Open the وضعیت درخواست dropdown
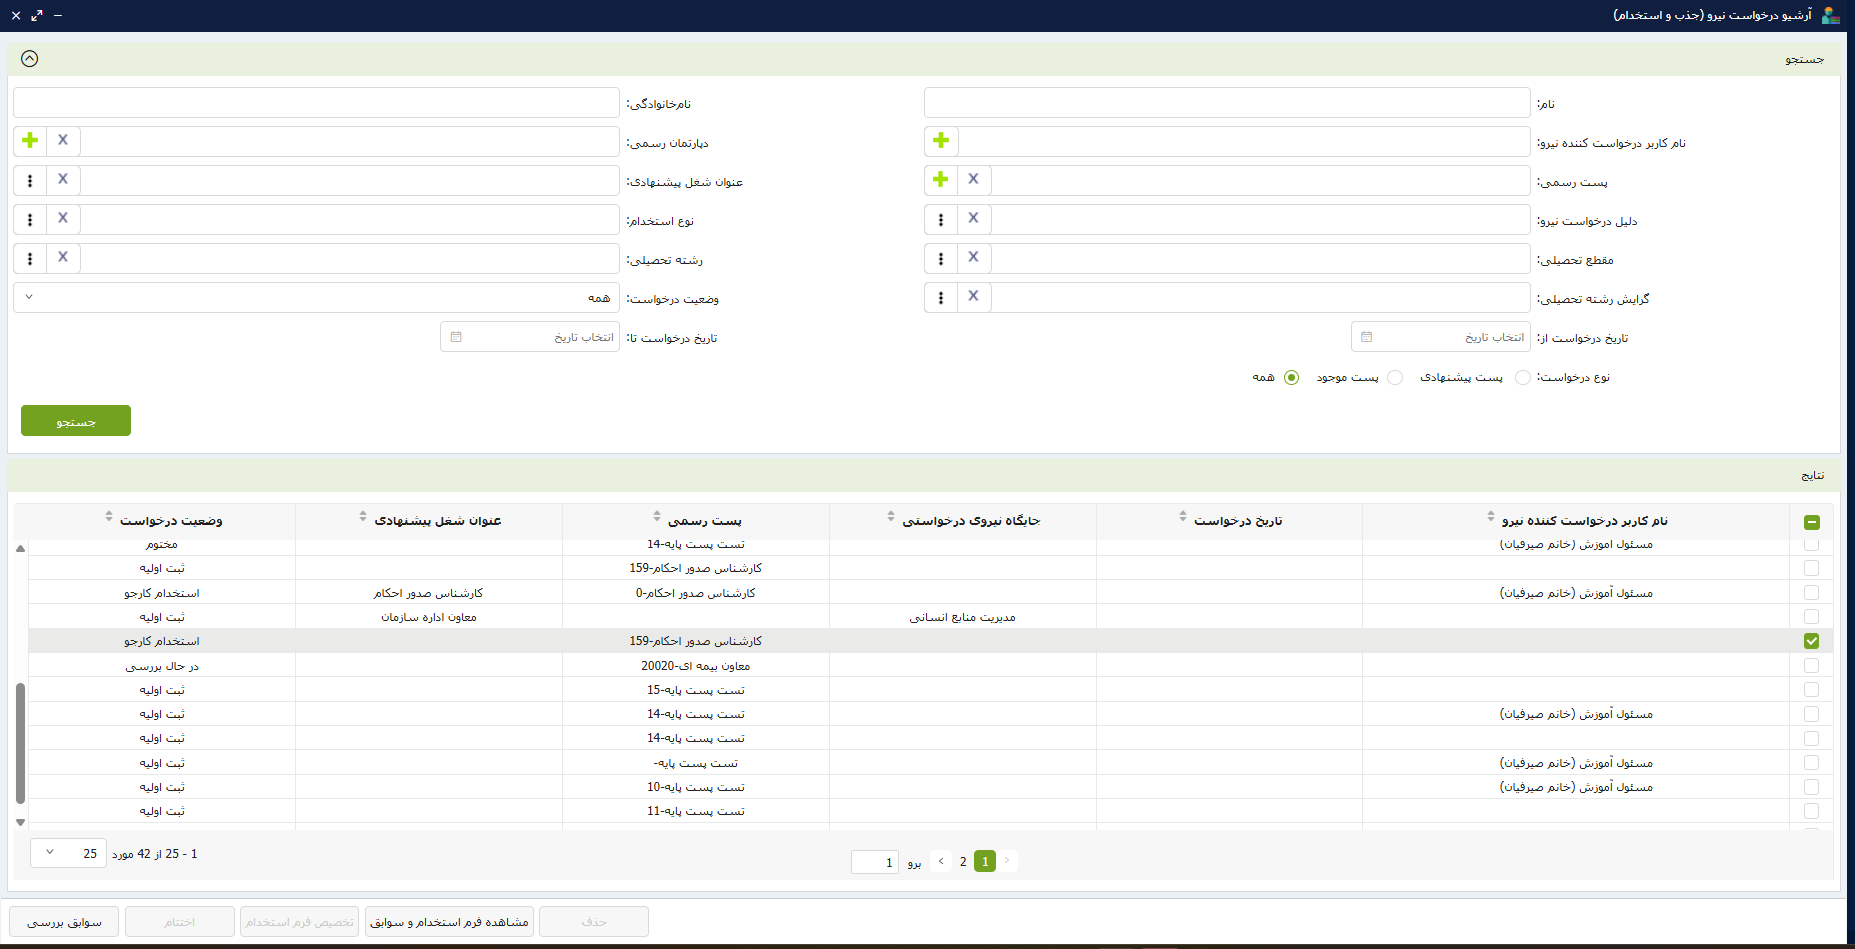Viewport: 1855px width, 949px height. tap(316, 298)
